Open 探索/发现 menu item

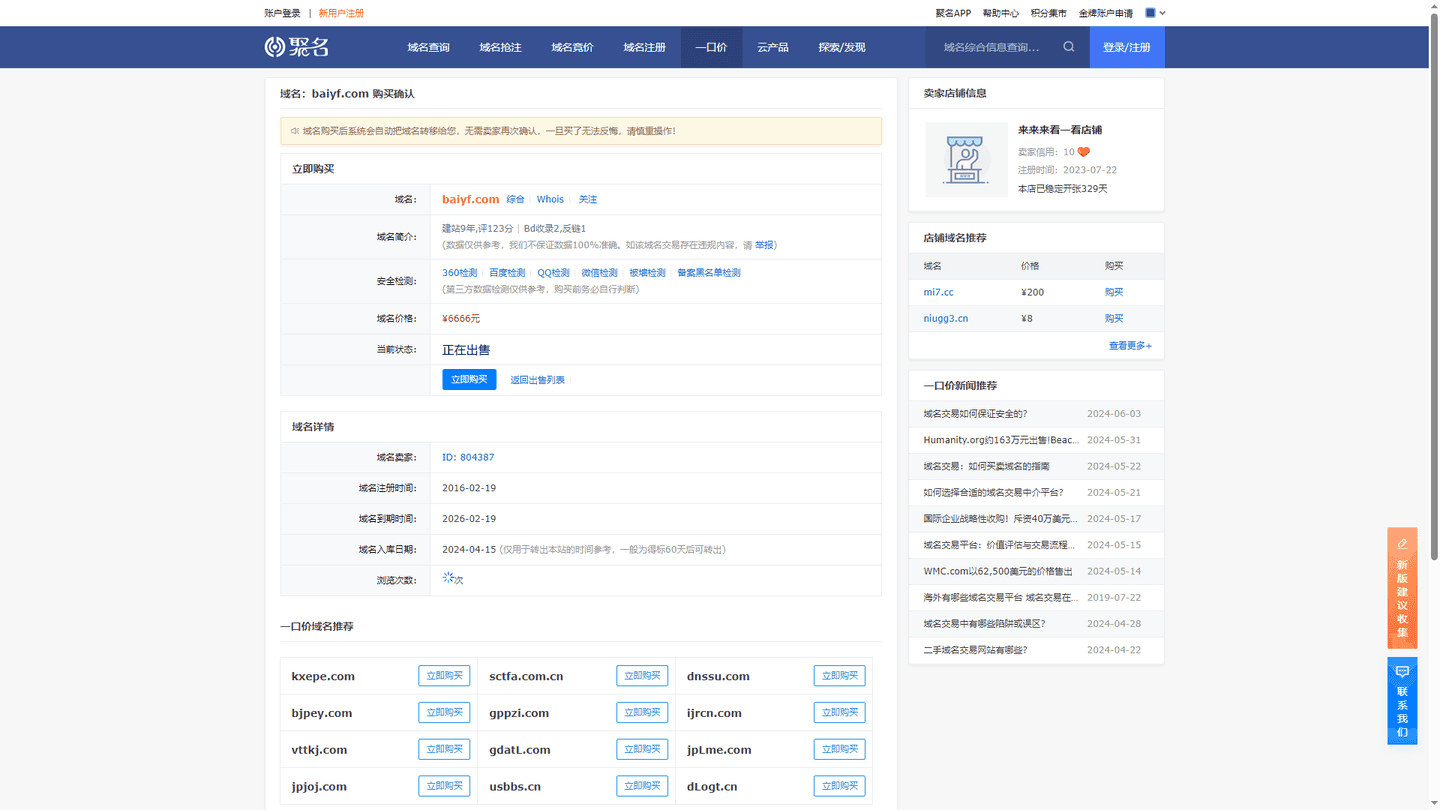pyautogui.click(x=842, y=47)
